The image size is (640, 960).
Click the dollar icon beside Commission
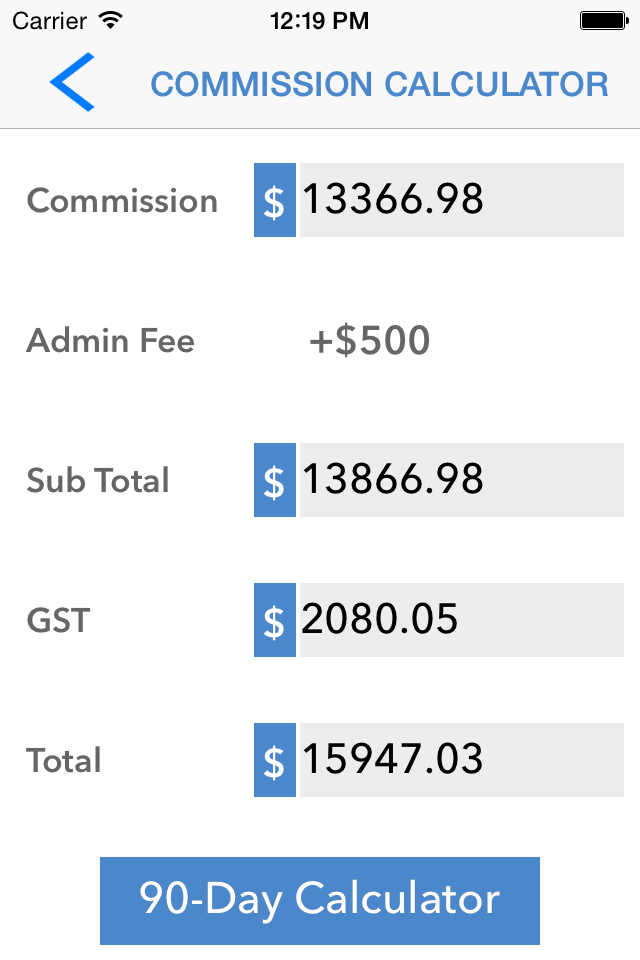click(275, 200)
